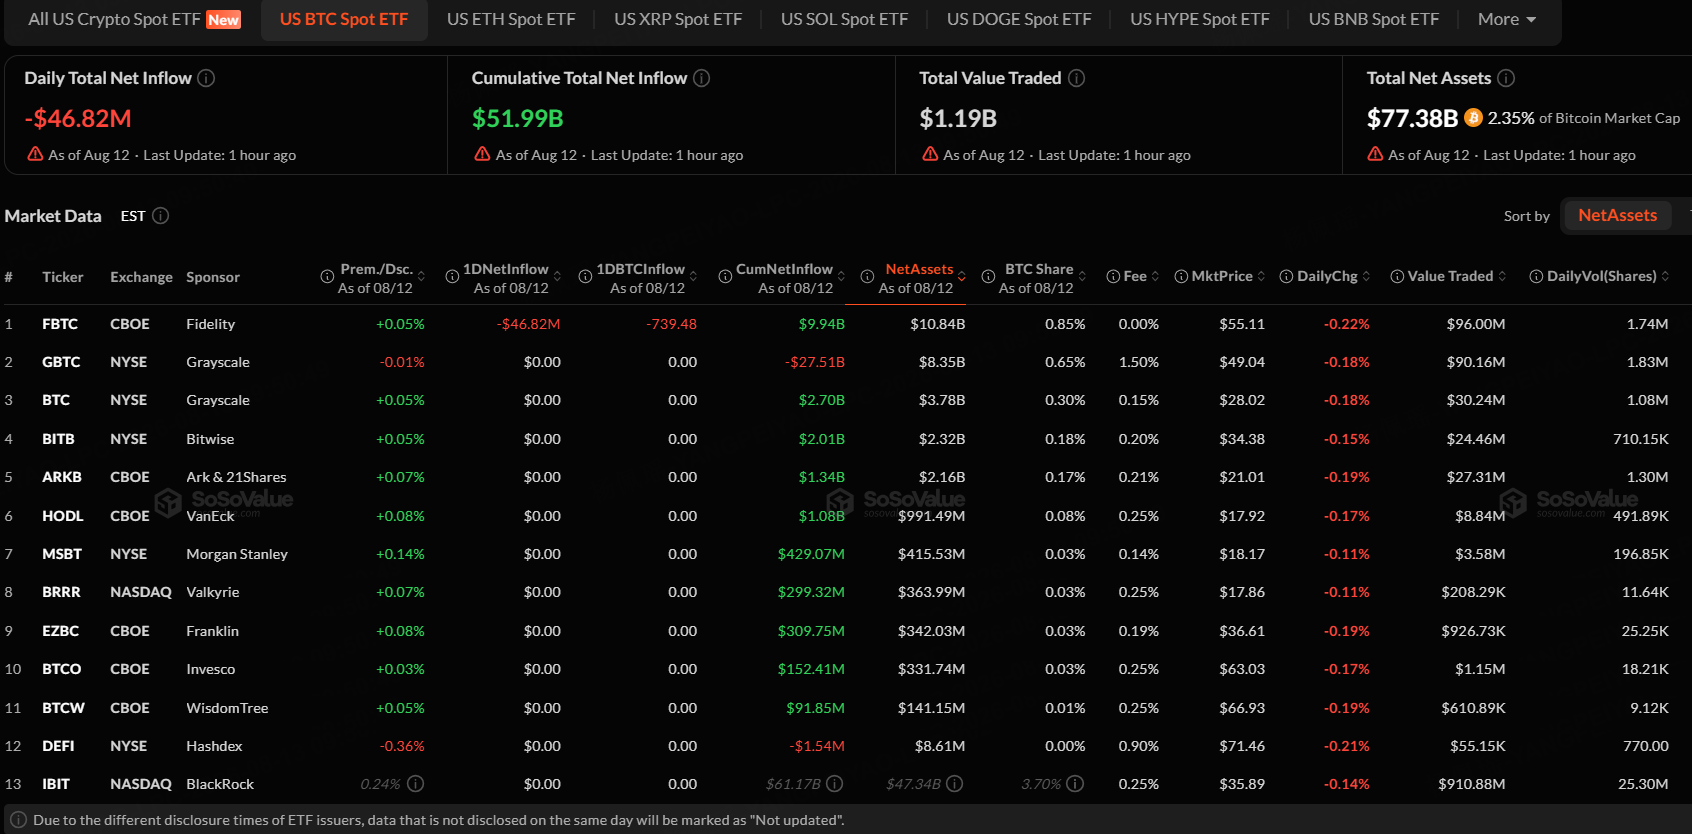Screen dimensions: 1692x834
Task: Click the info icon next to EST
Action: point(160,216)
